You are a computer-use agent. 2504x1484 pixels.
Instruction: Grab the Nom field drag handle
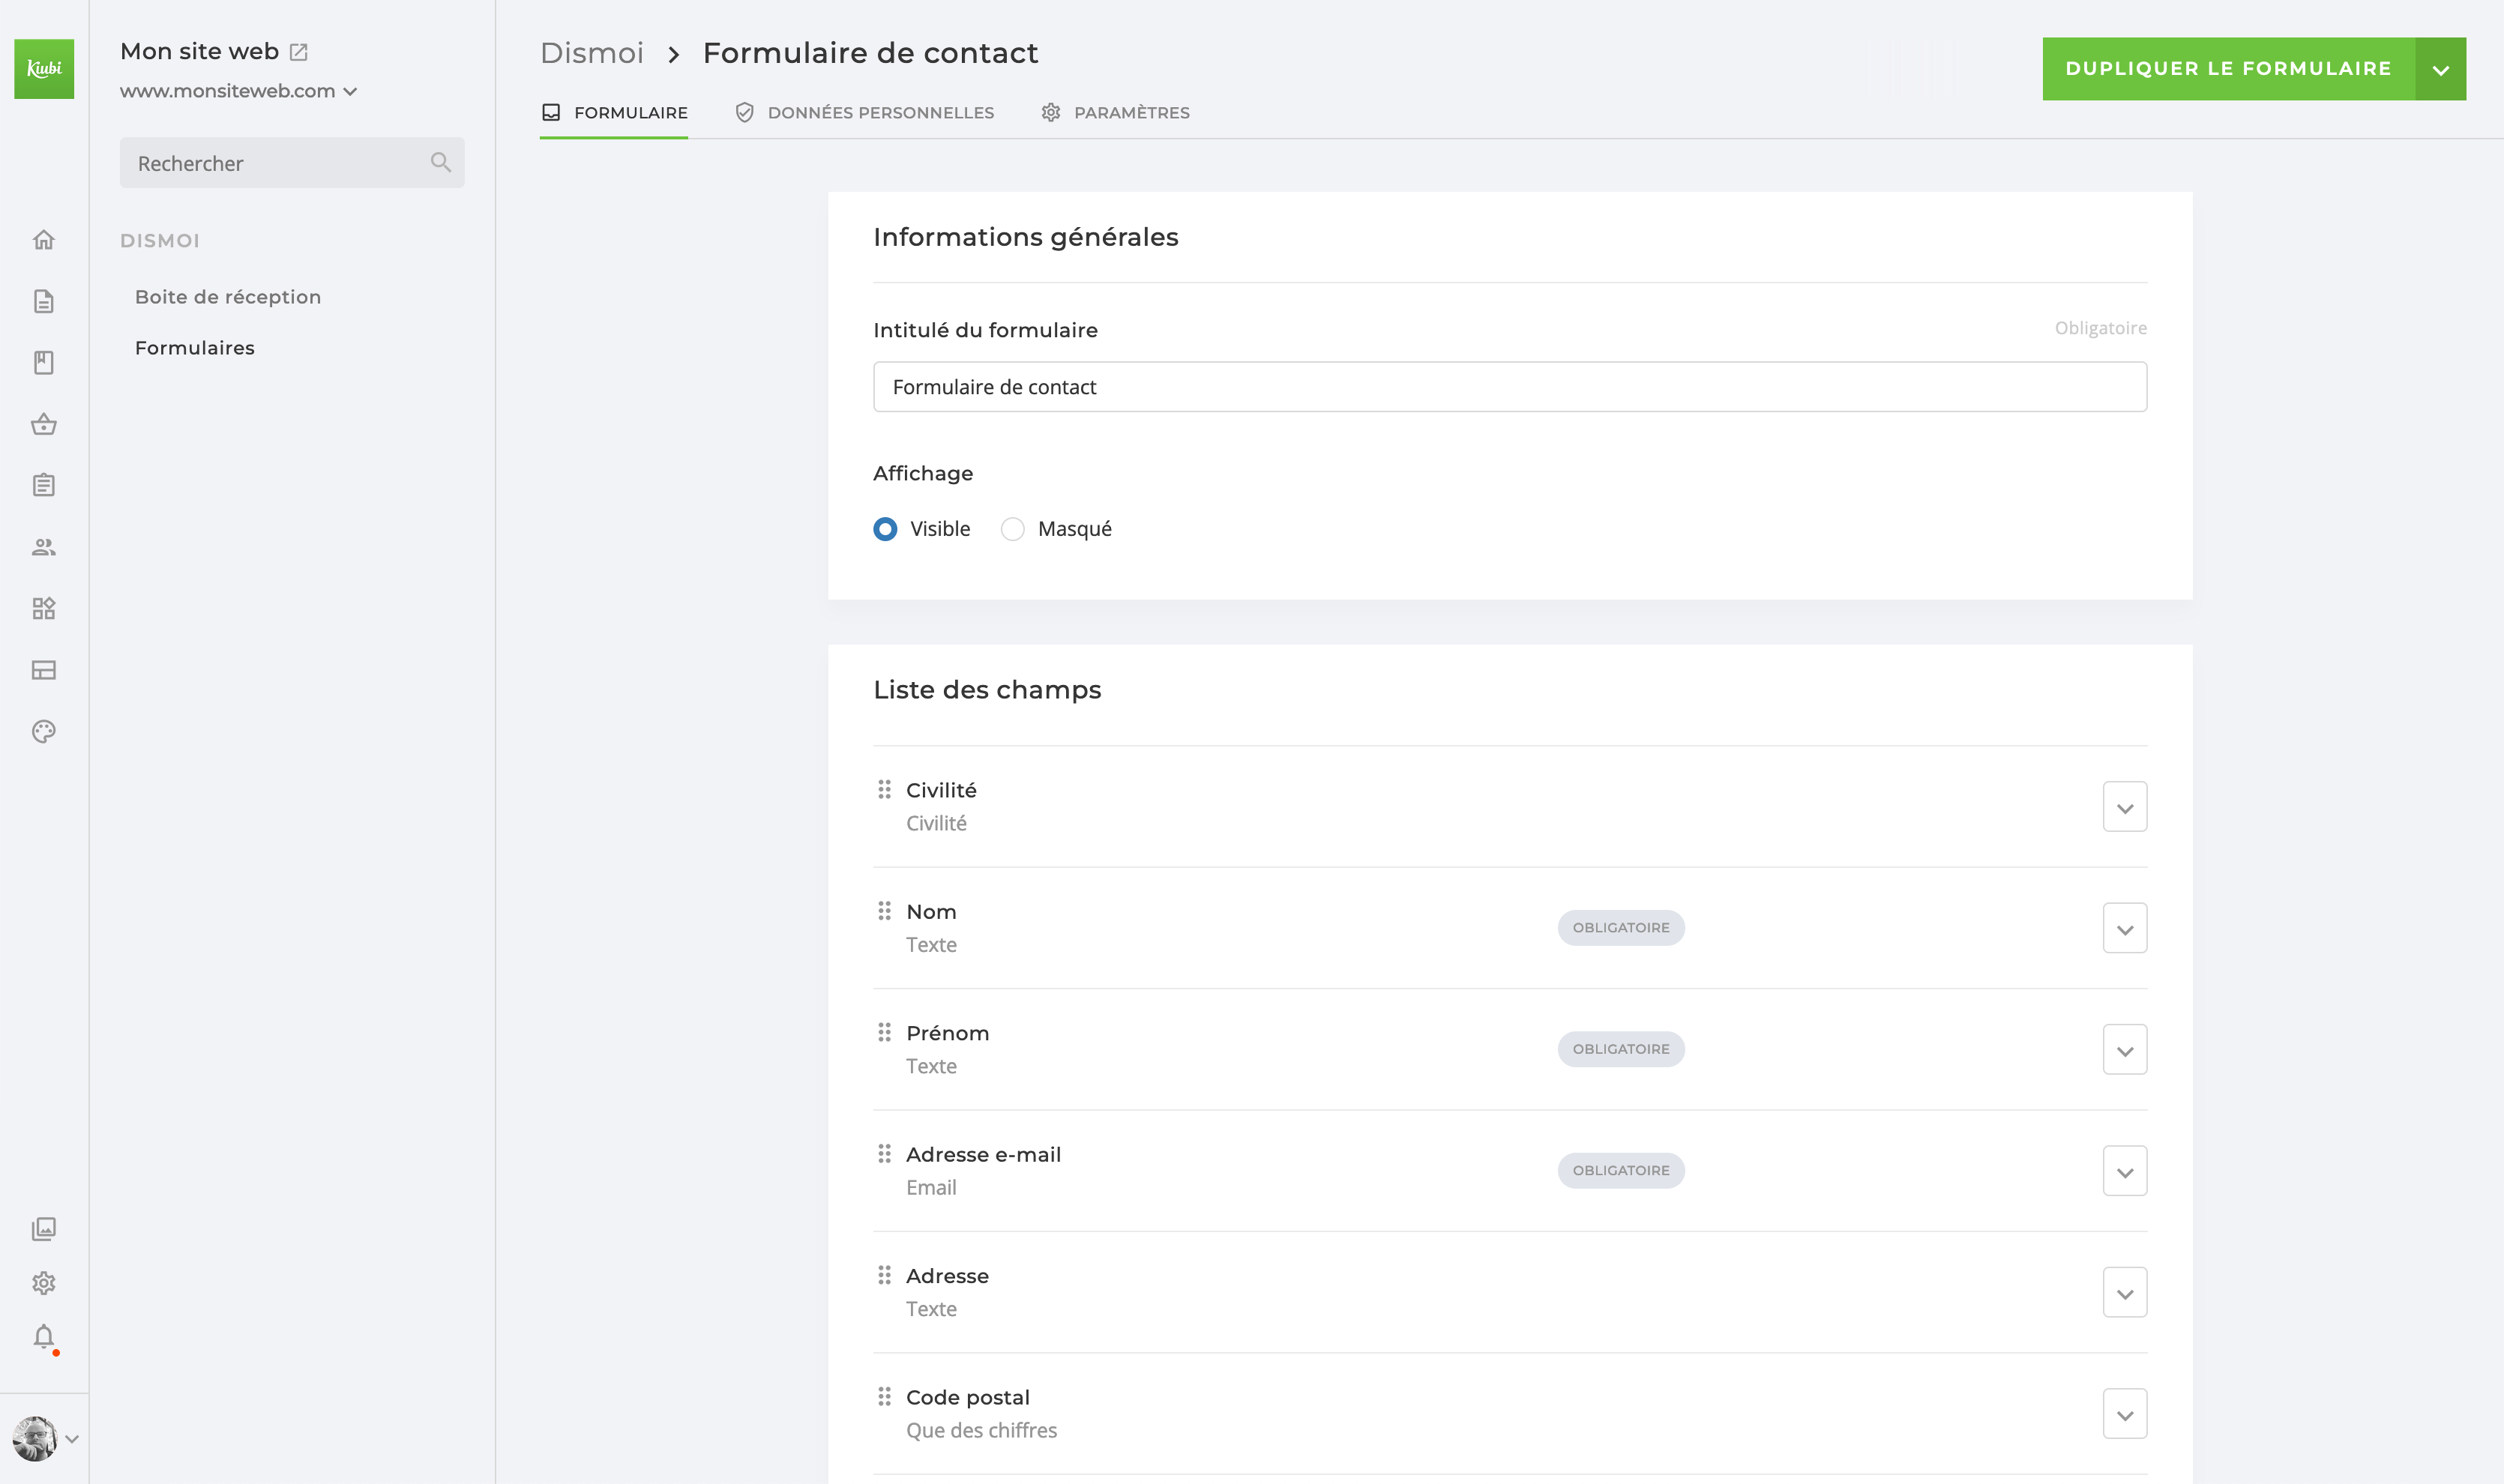point(884,910)
